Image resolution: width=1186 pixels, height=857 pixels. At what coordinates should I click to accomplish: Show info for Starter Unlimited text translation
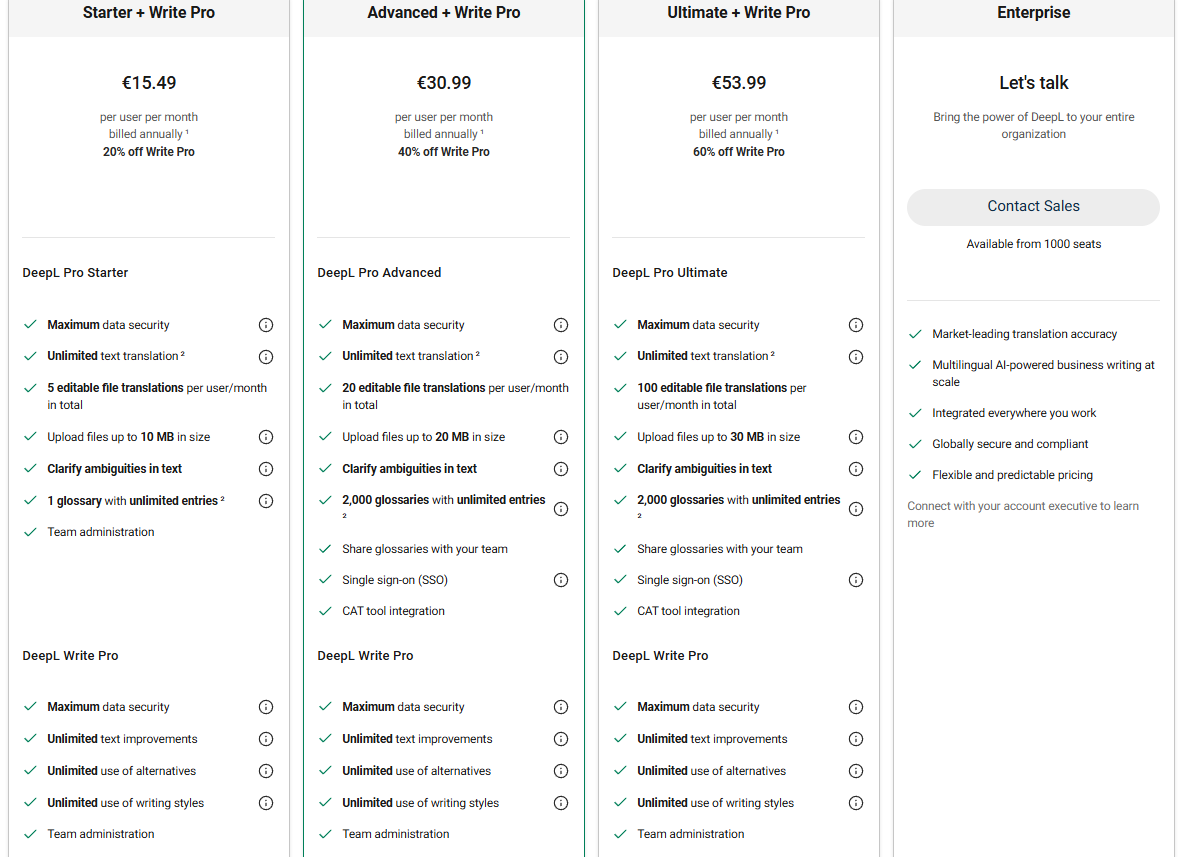265,357
